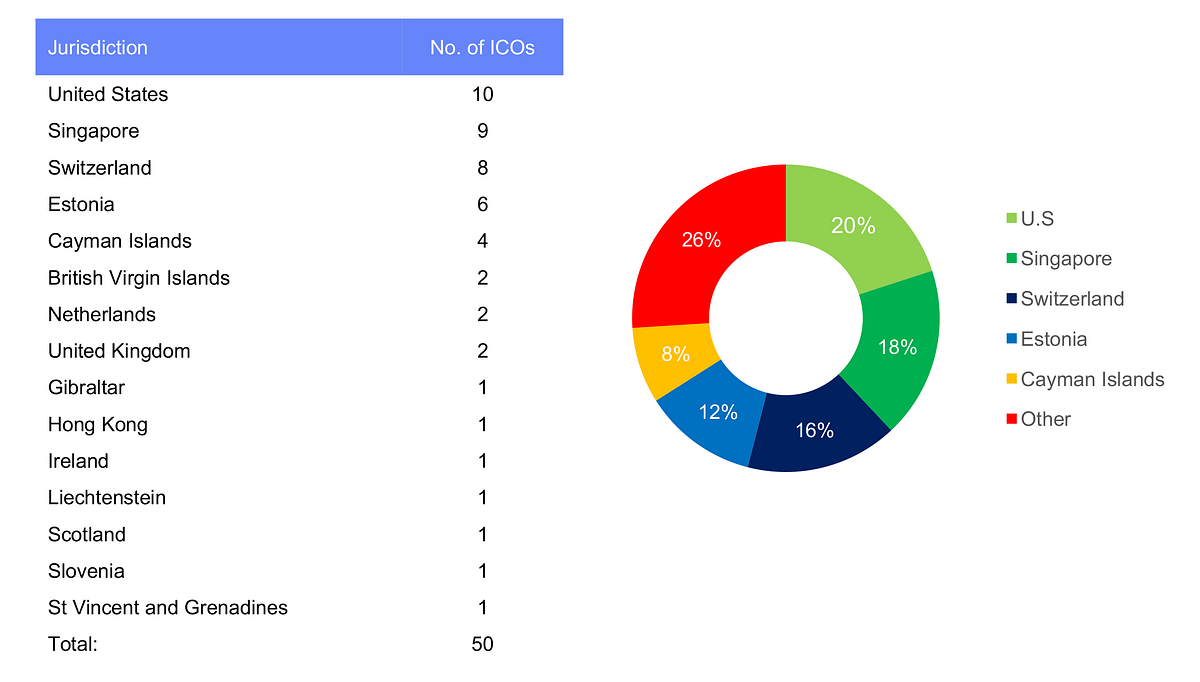Click the United States table row
Screen dimensions: 1200x682
(108, 95)
